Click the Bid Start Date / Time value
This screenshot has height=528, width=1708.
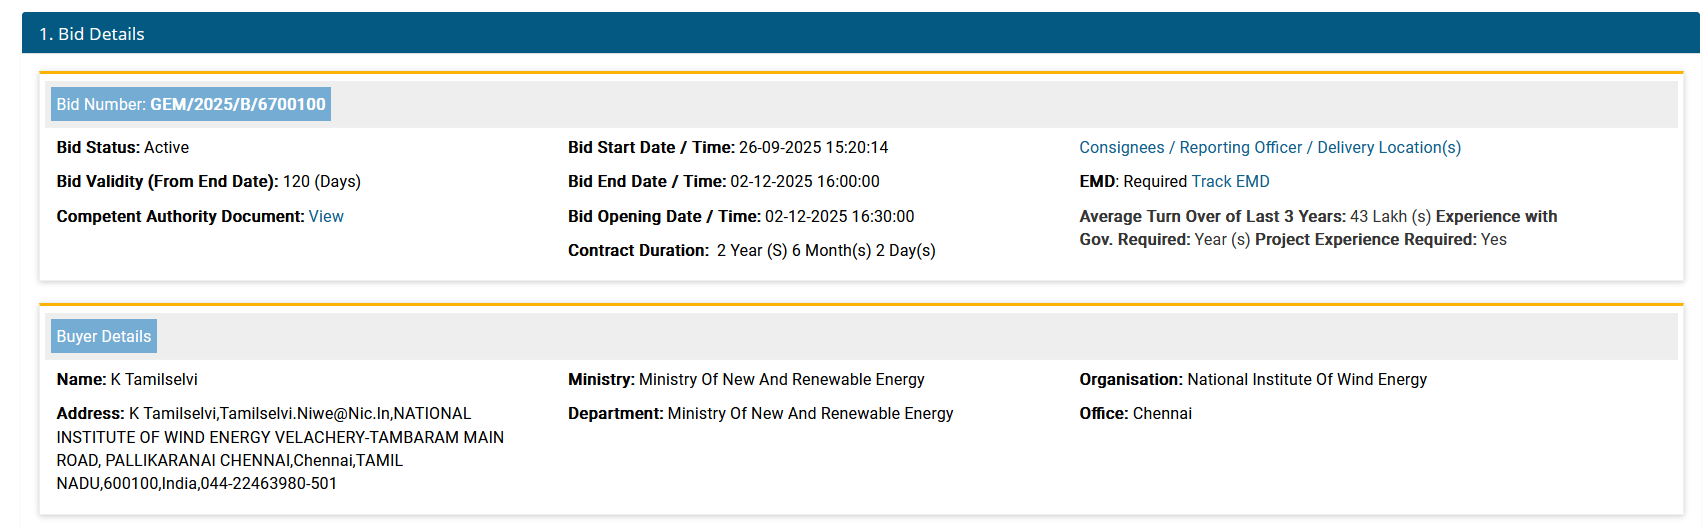(813, 148)
